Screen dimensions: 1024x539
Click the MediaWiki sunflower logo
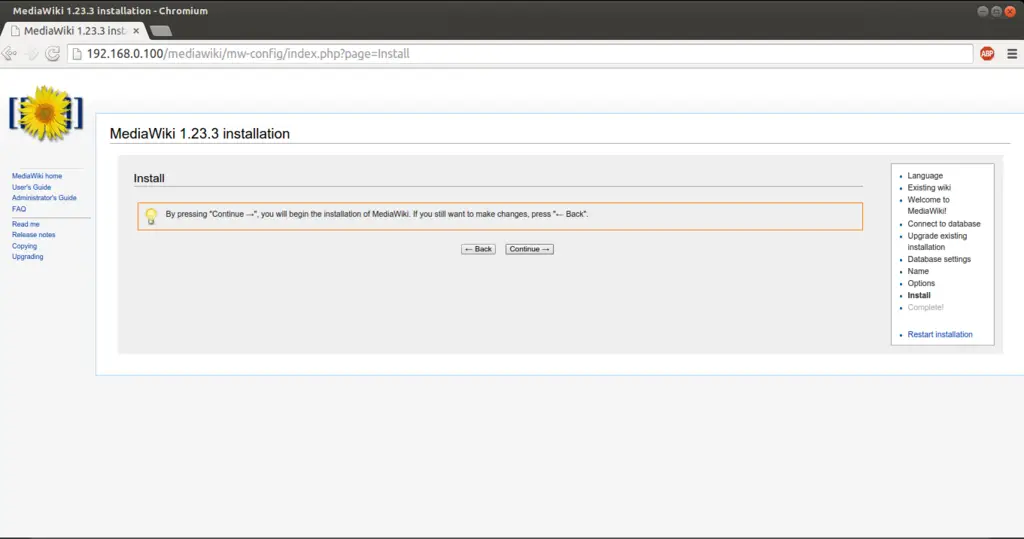[x=46, y=114]
